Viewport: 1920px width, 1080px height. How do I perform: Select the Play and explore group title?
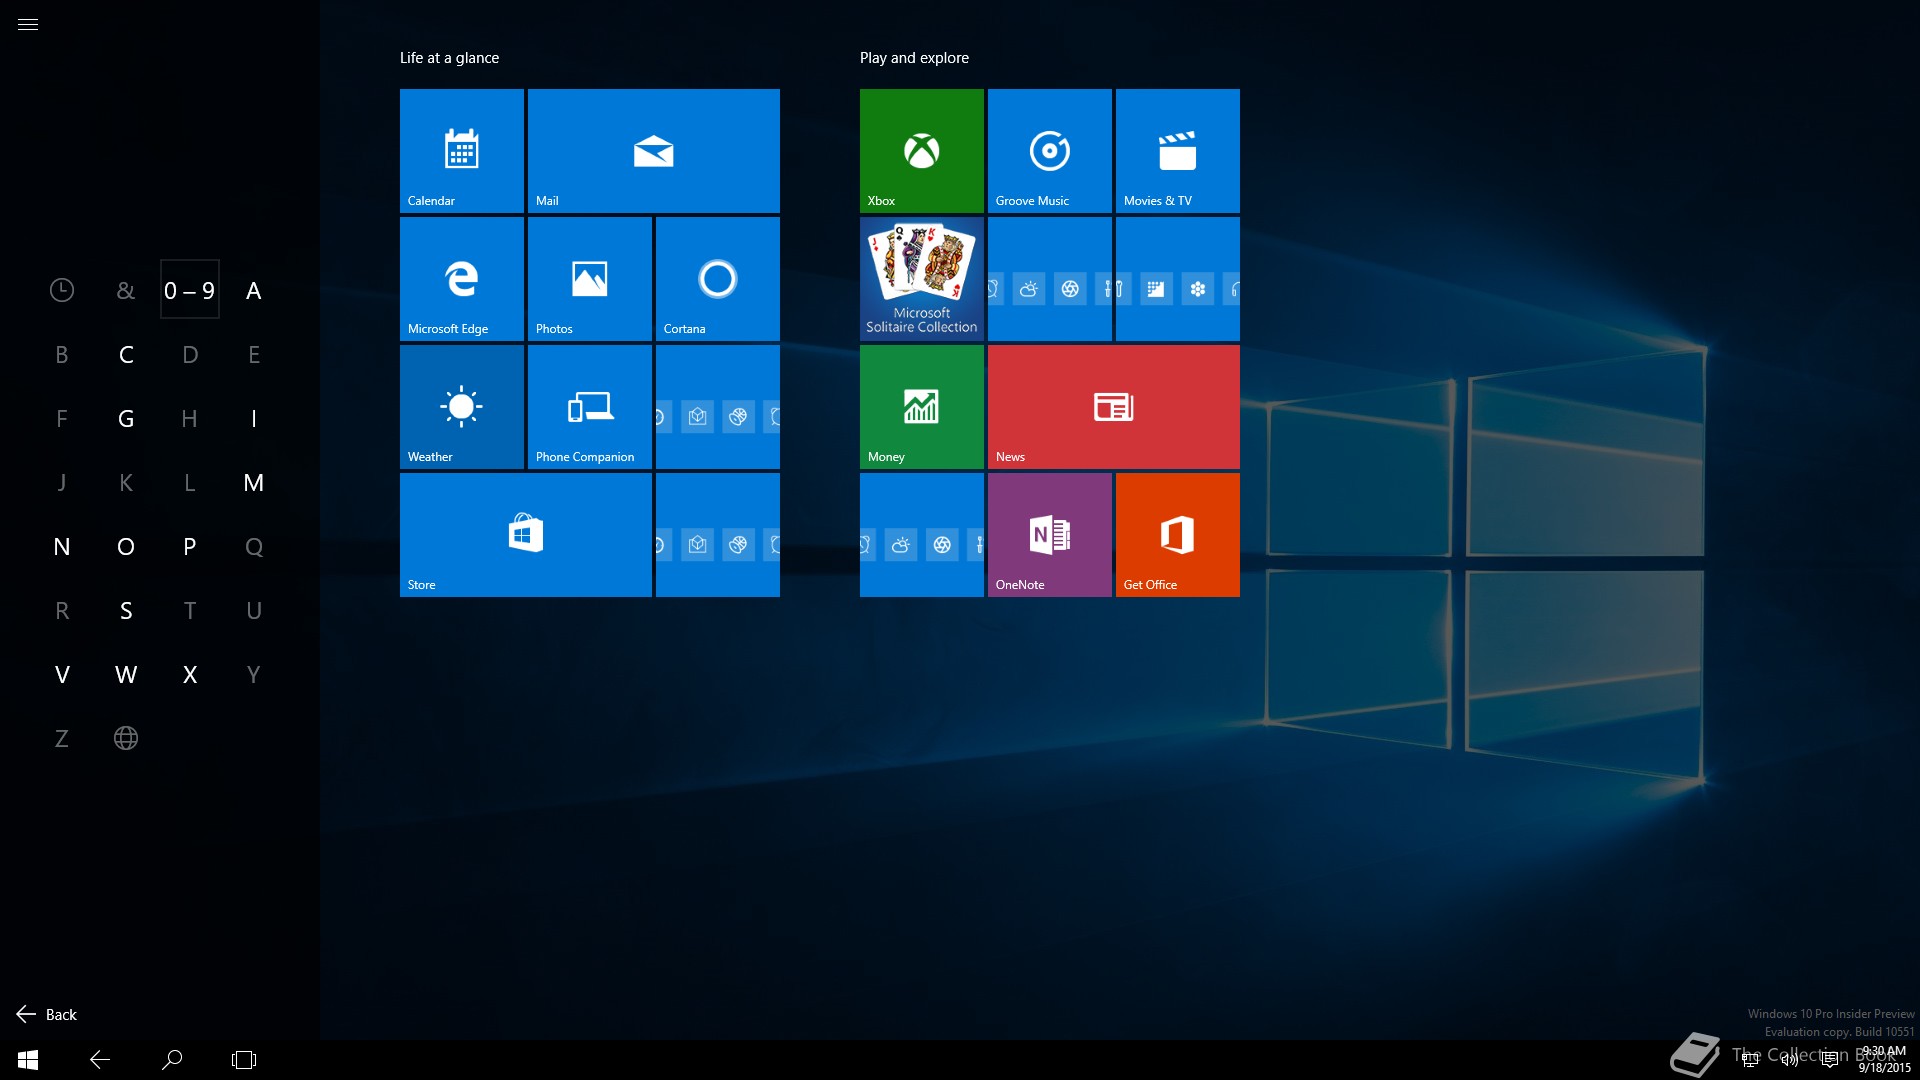(914, 58)
